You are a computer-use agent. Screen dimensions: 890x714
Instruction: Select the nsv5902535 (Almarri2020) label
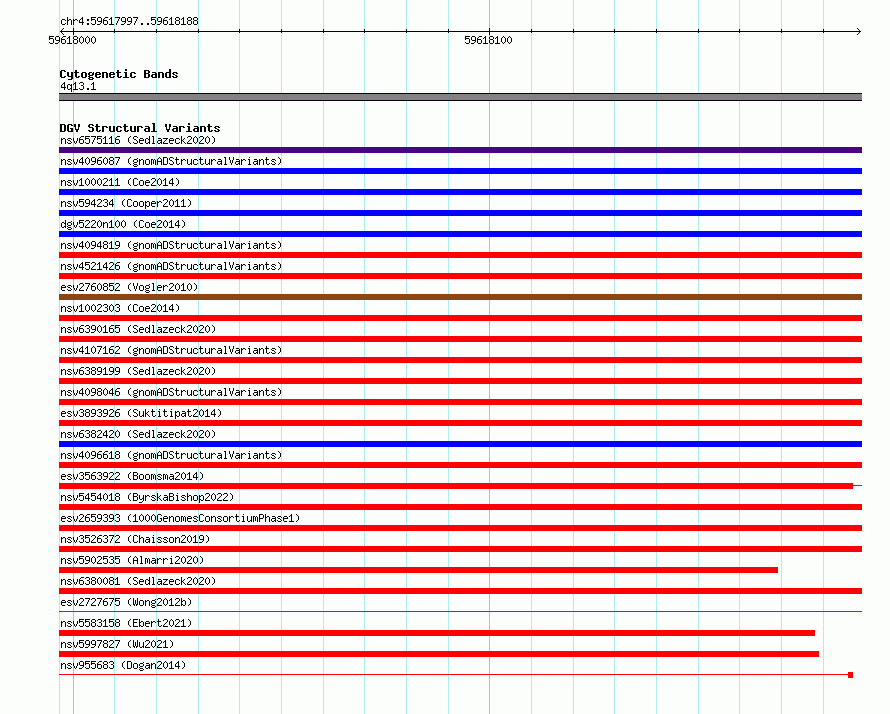click(132, 560)
